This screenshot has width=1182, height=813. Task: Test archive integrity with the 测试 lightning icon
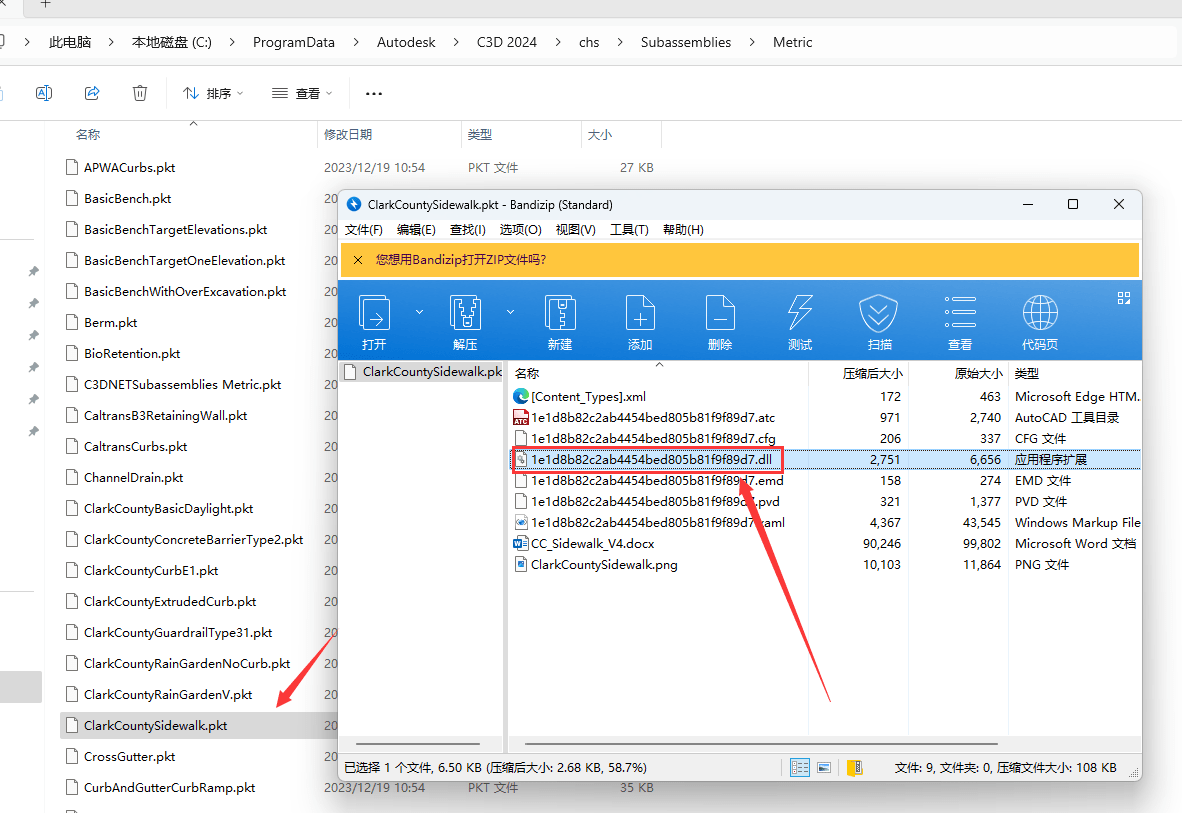(x=799, y=320)
